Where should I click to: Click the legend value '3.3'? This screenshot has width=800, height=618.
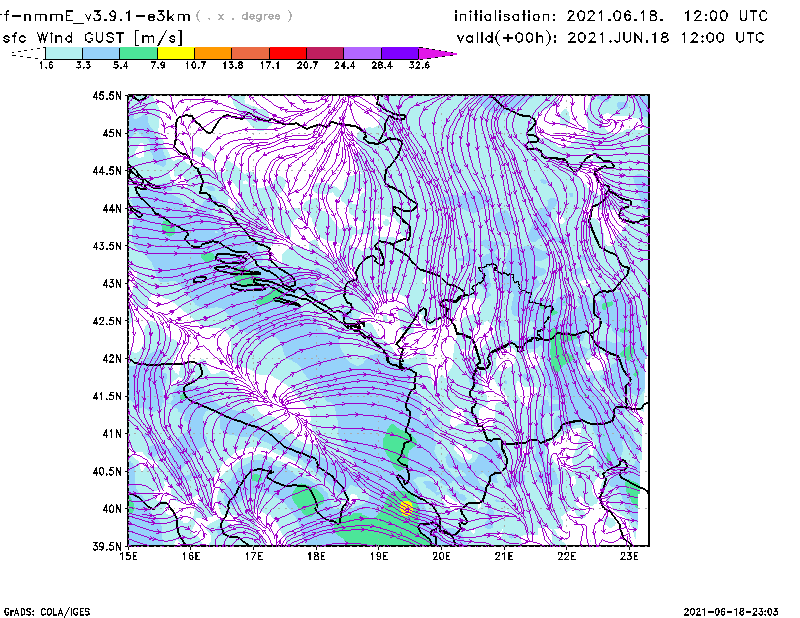(83, 65)
